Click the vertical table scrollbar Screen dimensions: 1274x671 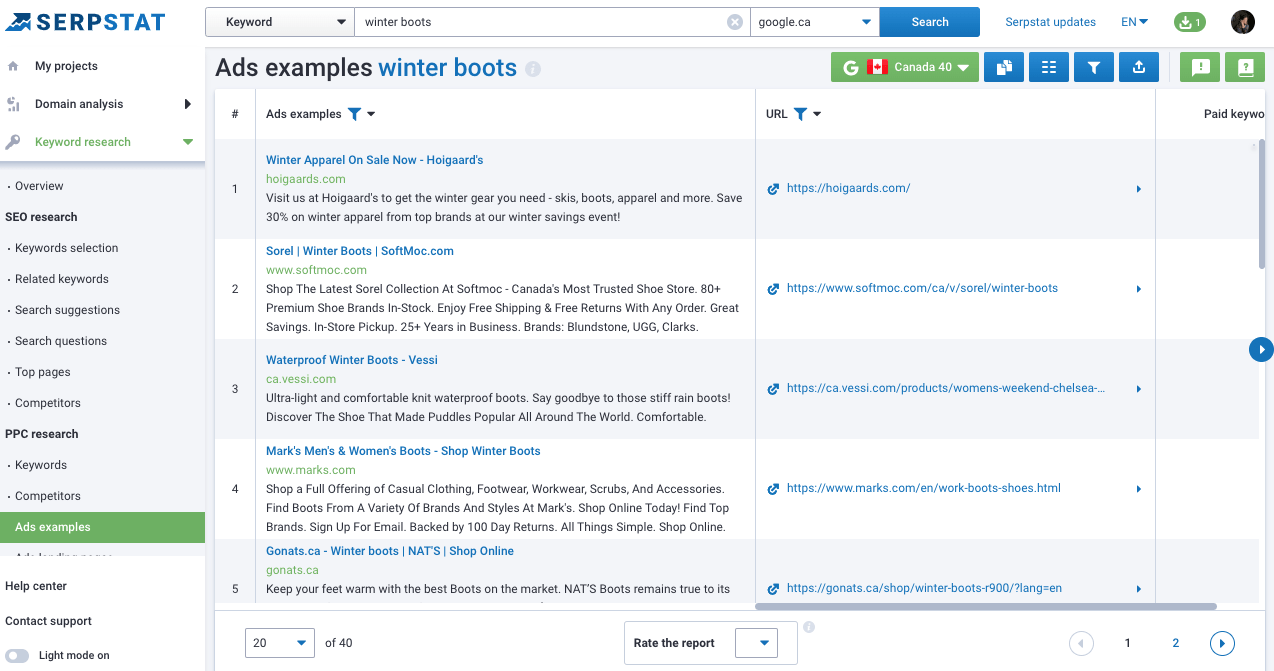click(1261, 205)
